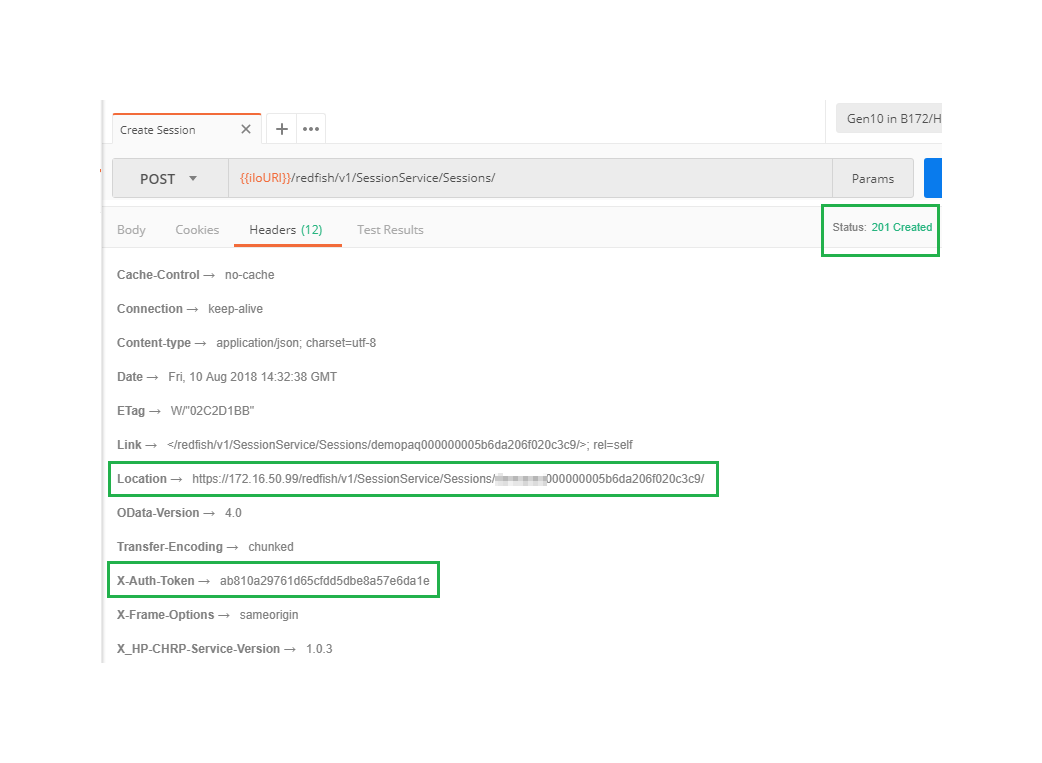Image resolution: width=1042 pixels, height=763 pixels.
Task: Open the Gen10 environment selector
Action: coord(888,118)
